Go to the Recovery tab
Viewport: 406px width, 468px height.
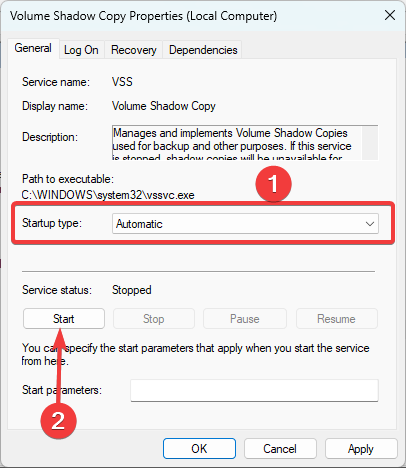[x=133, y=50]
